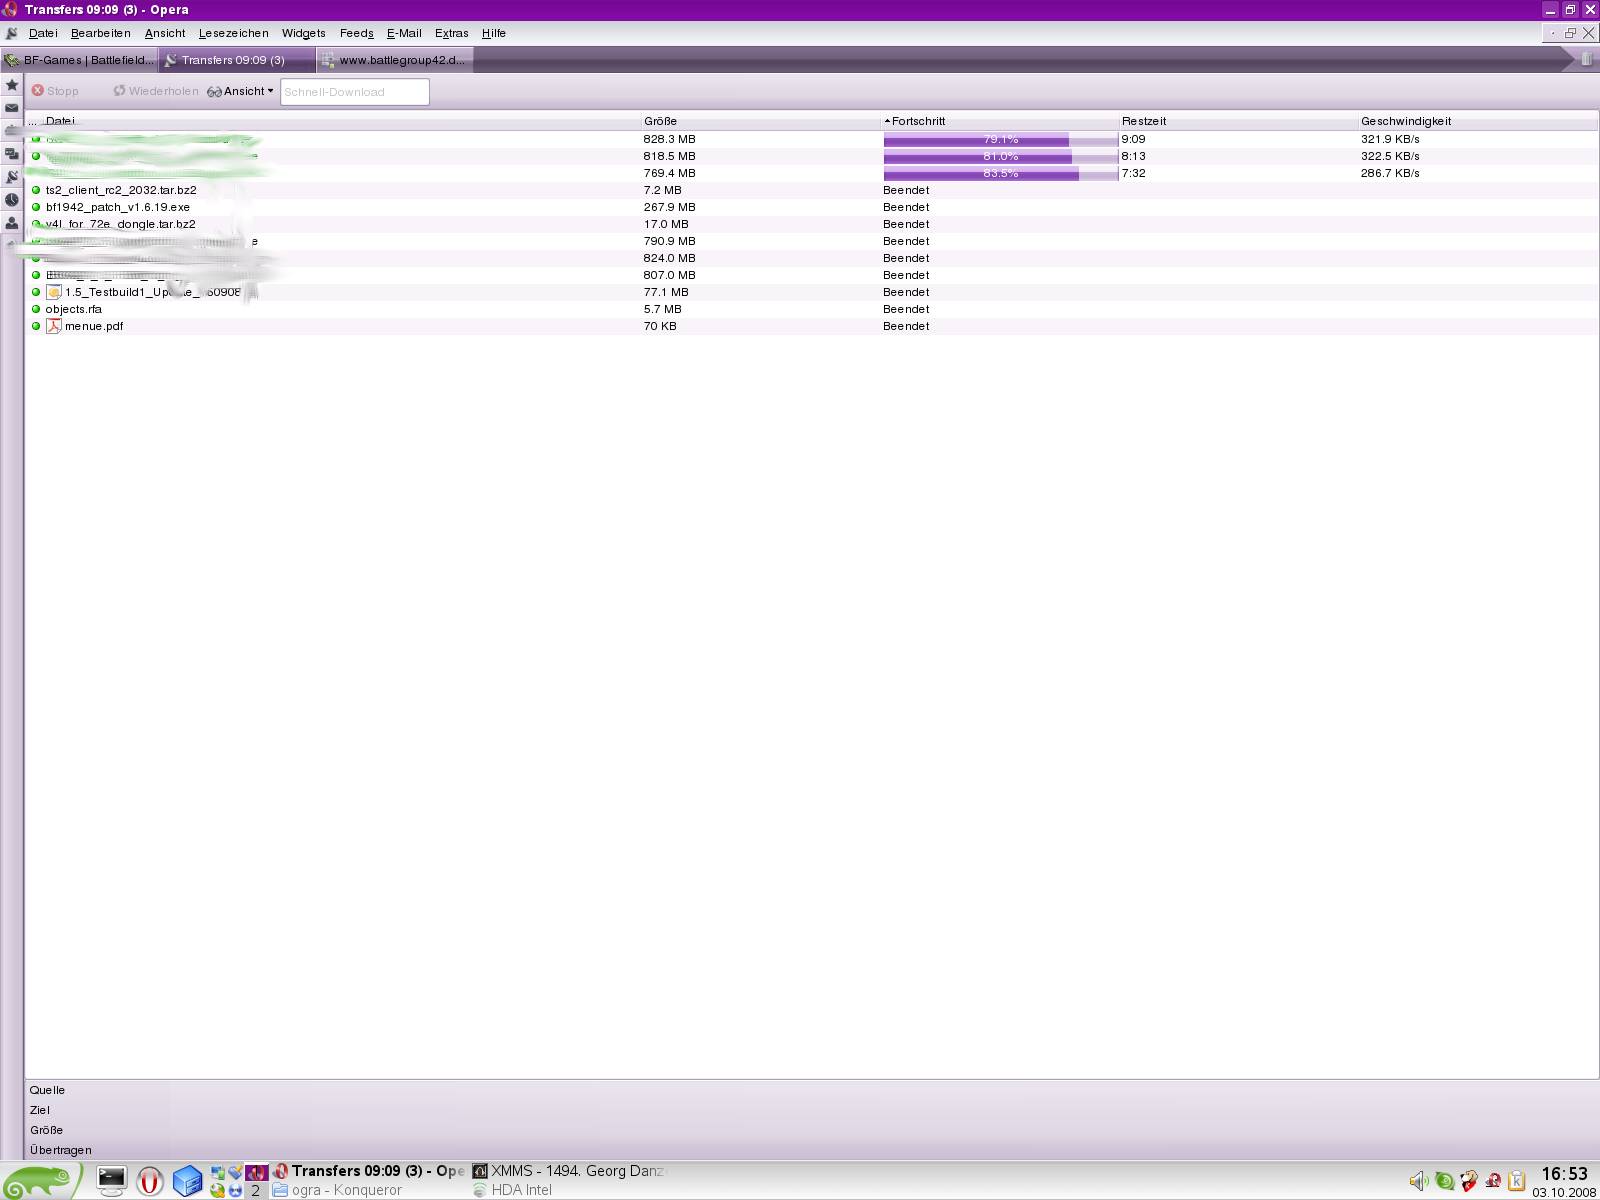The width and height of the screenshot is (1600, 1200).
Task: Click the 81.0% progress bar
Action: [1000, 157]
